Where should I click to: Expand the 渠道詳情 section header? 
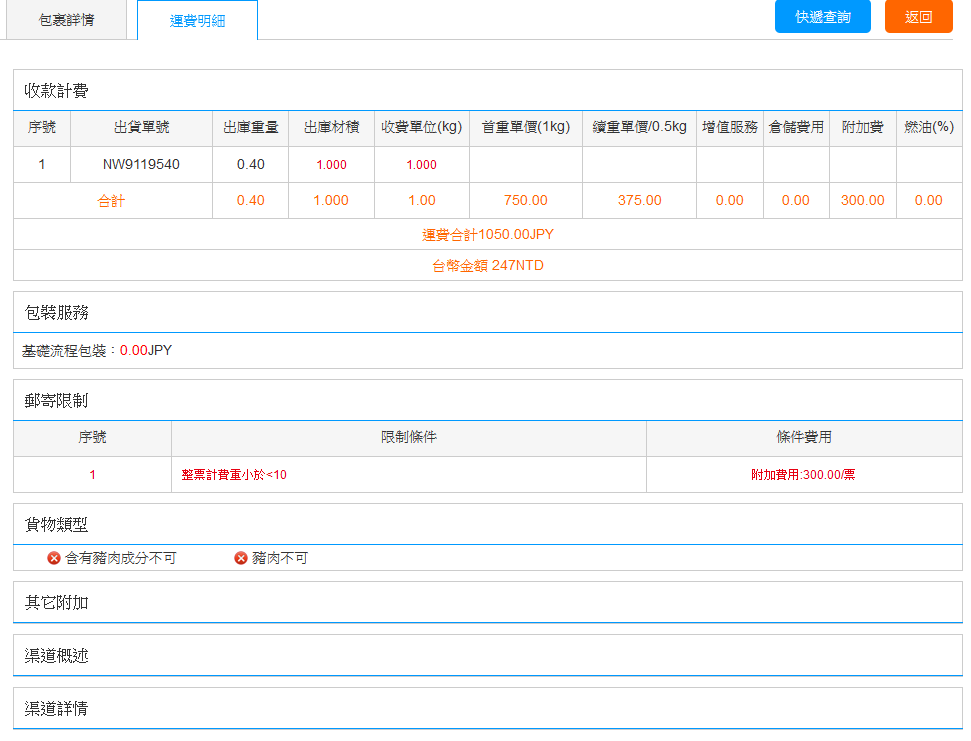(56, 708)
